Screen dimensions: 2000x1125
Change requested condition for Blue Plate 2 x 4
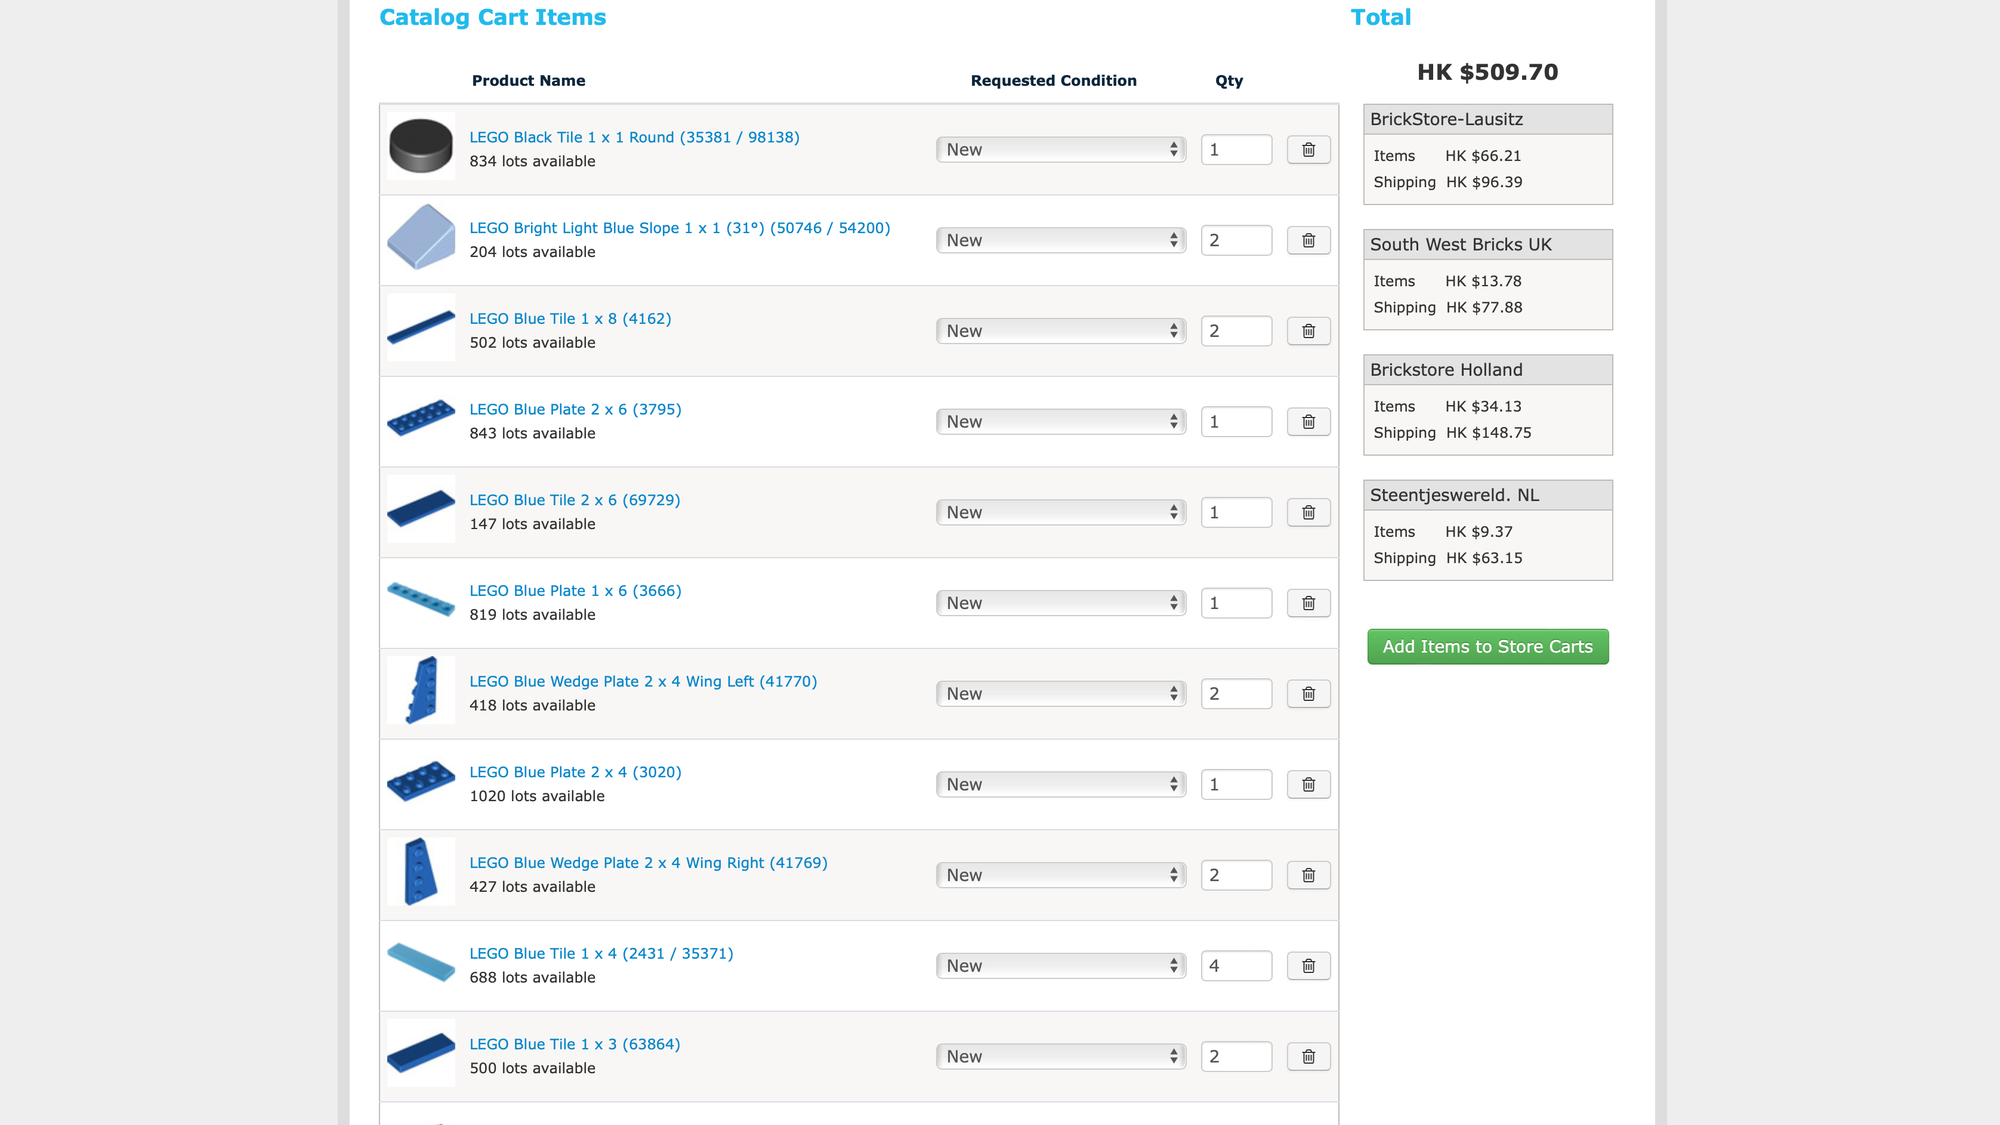[1061, 785]
